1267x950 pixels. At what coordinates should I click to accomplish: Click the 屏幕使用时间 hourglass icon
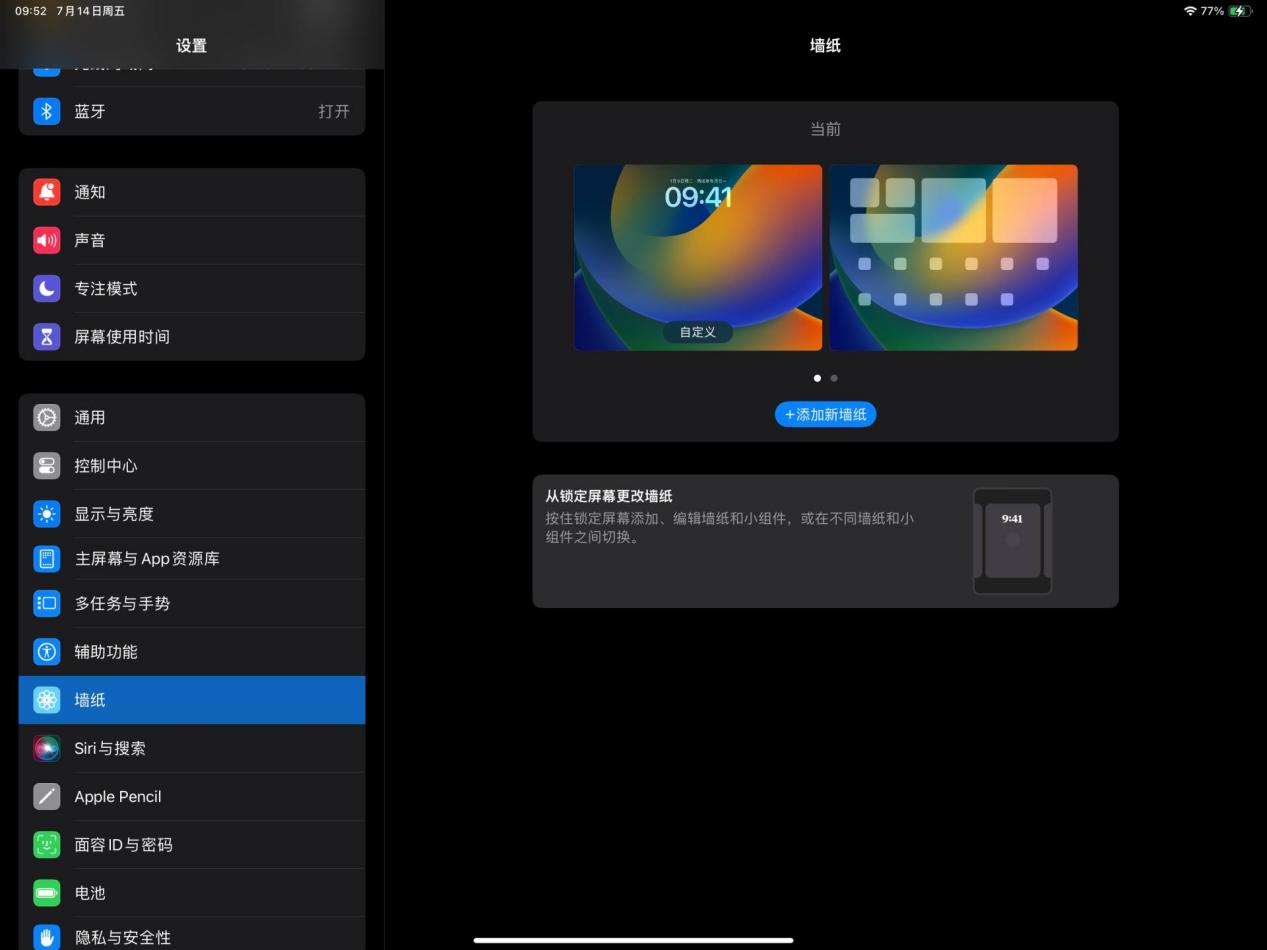click(47, 336)
